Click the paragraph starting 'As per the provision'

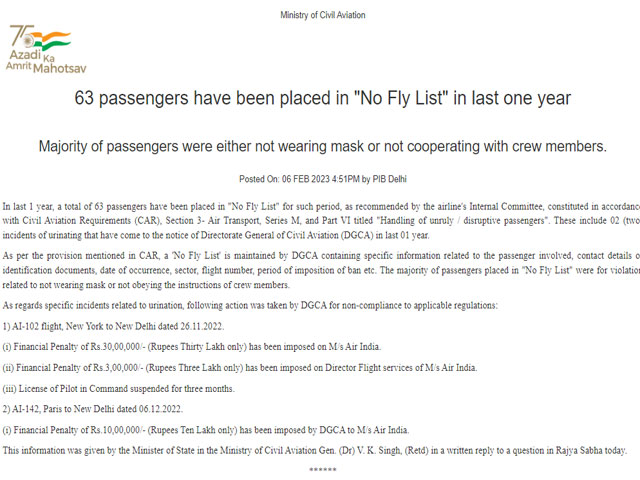tap(321, 270)
